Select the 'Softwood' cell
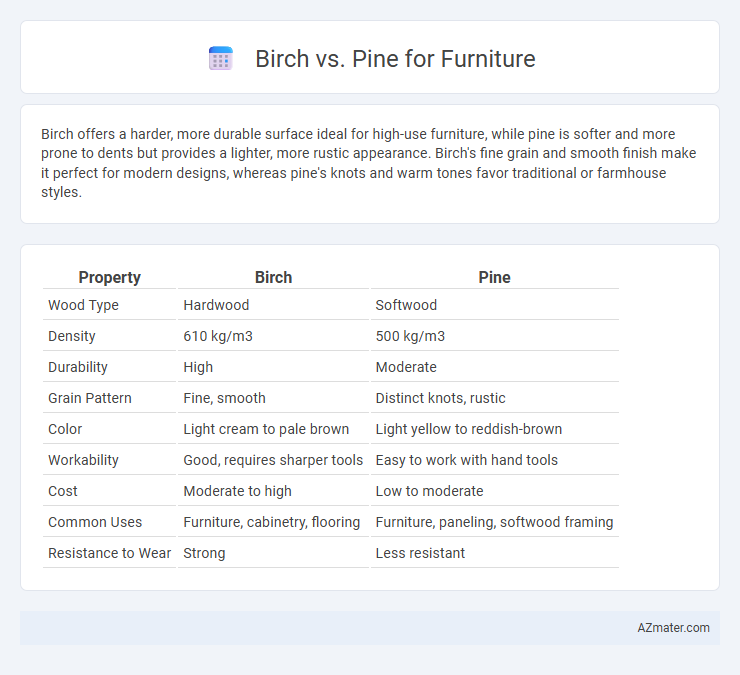Screen dimensions: 740x675 [x=406, y=305]
